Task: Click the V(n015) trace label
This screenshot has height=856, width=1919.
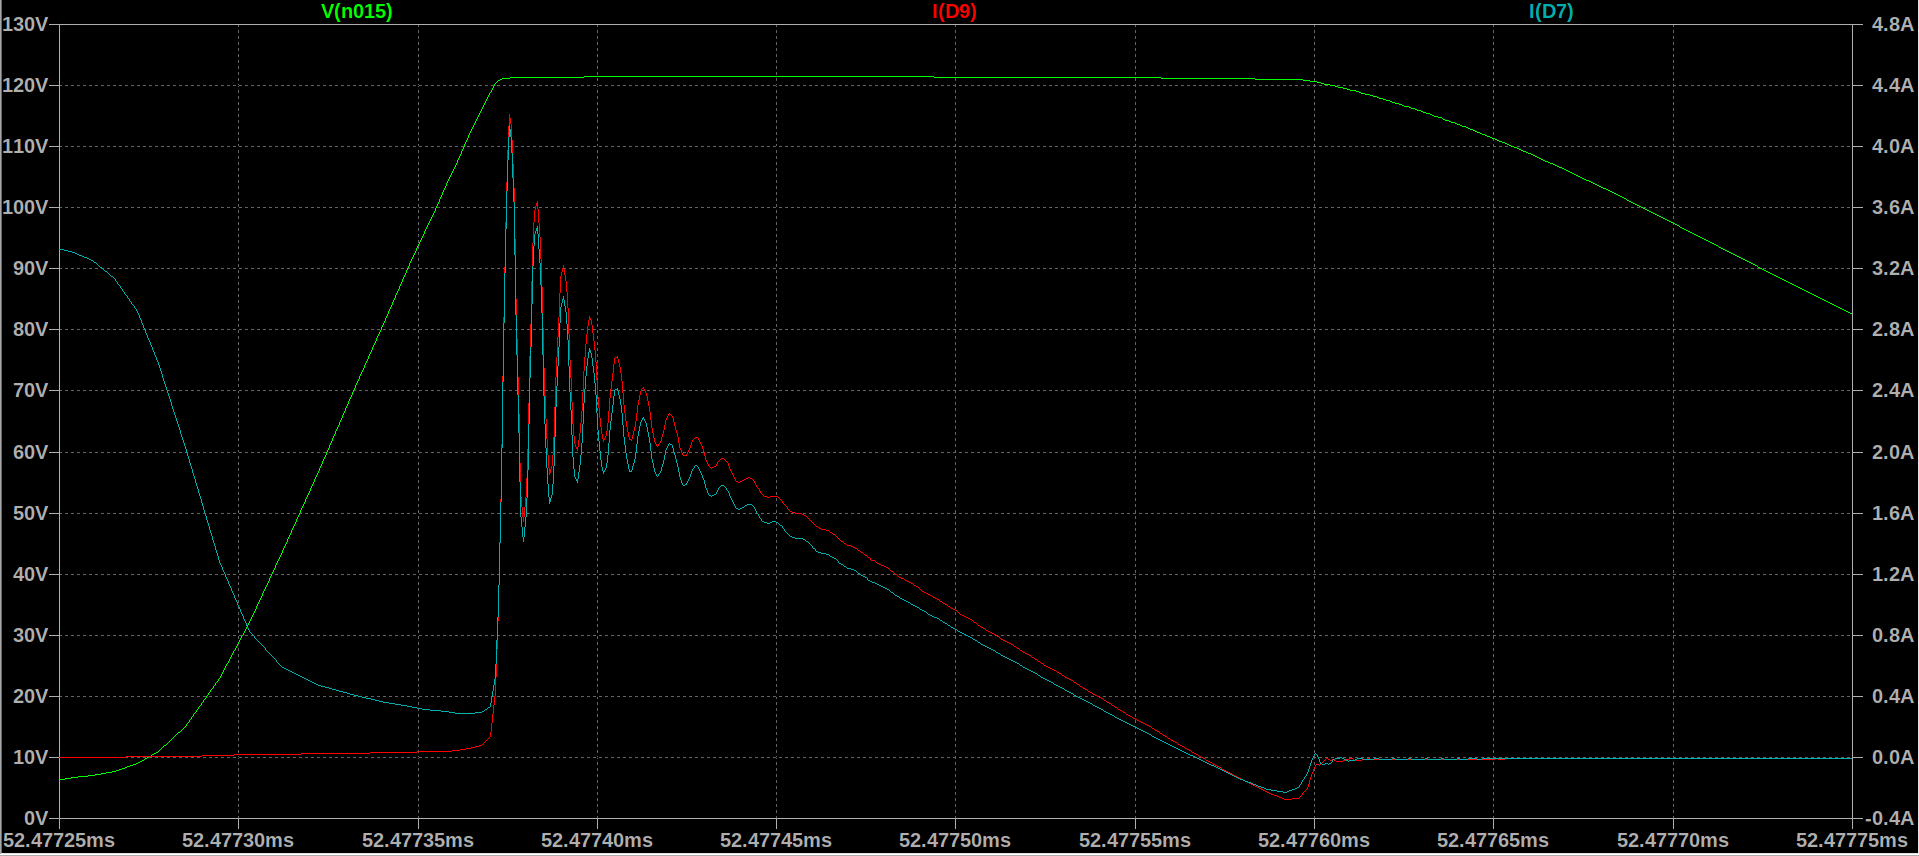Action: click(356, 12)
